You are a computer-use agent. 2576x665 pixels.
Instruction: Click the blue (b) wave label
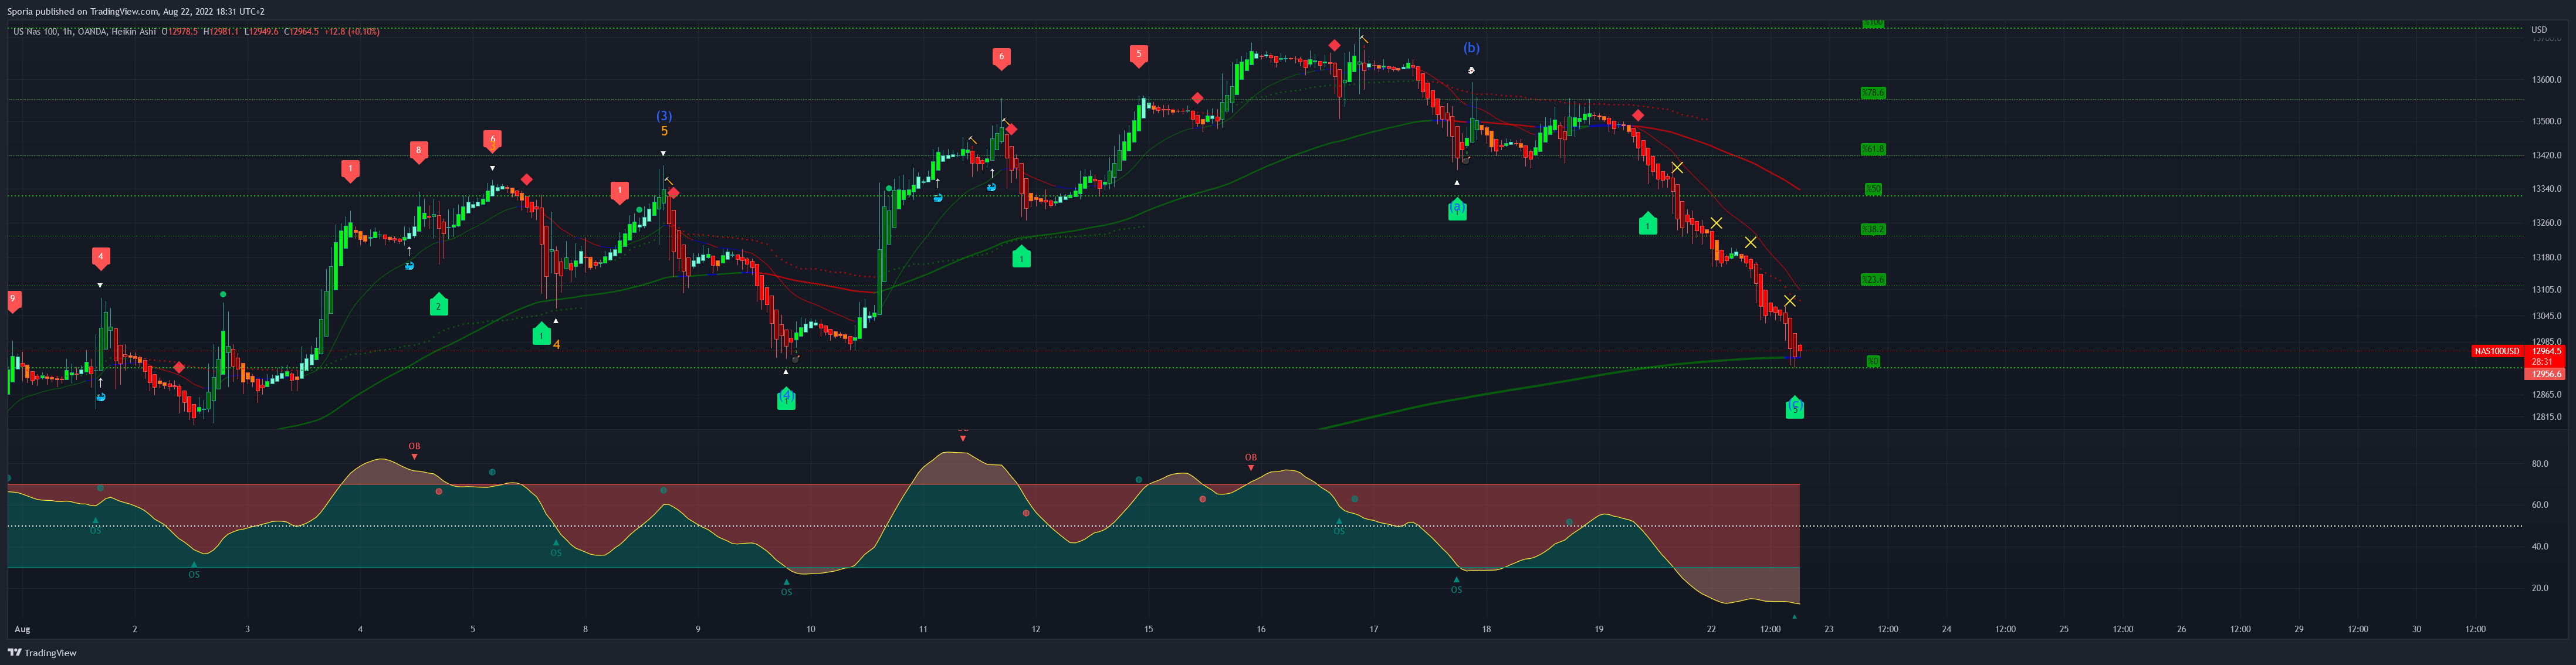coord(1471,48)
